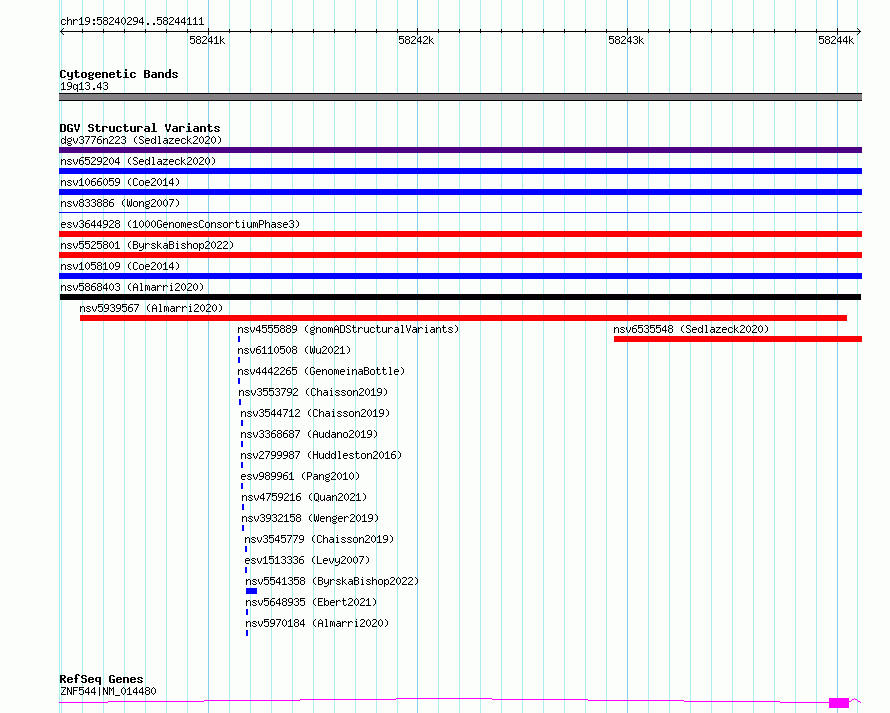Select the 19q13.43 band label
The image size is (890, 713).
click(84, 86)
